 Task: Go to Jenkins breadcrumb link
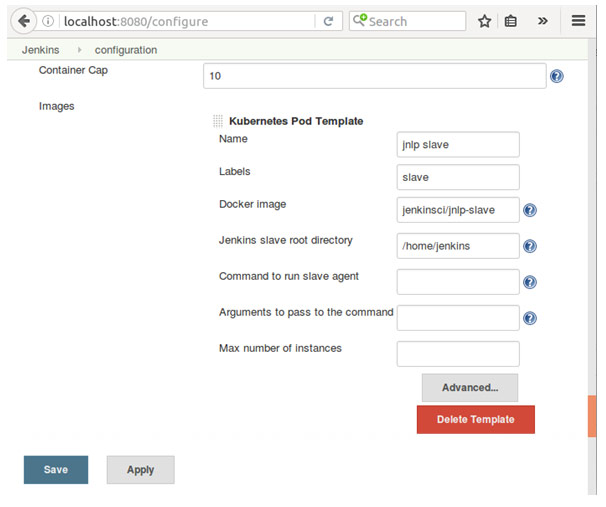point(41,50)
